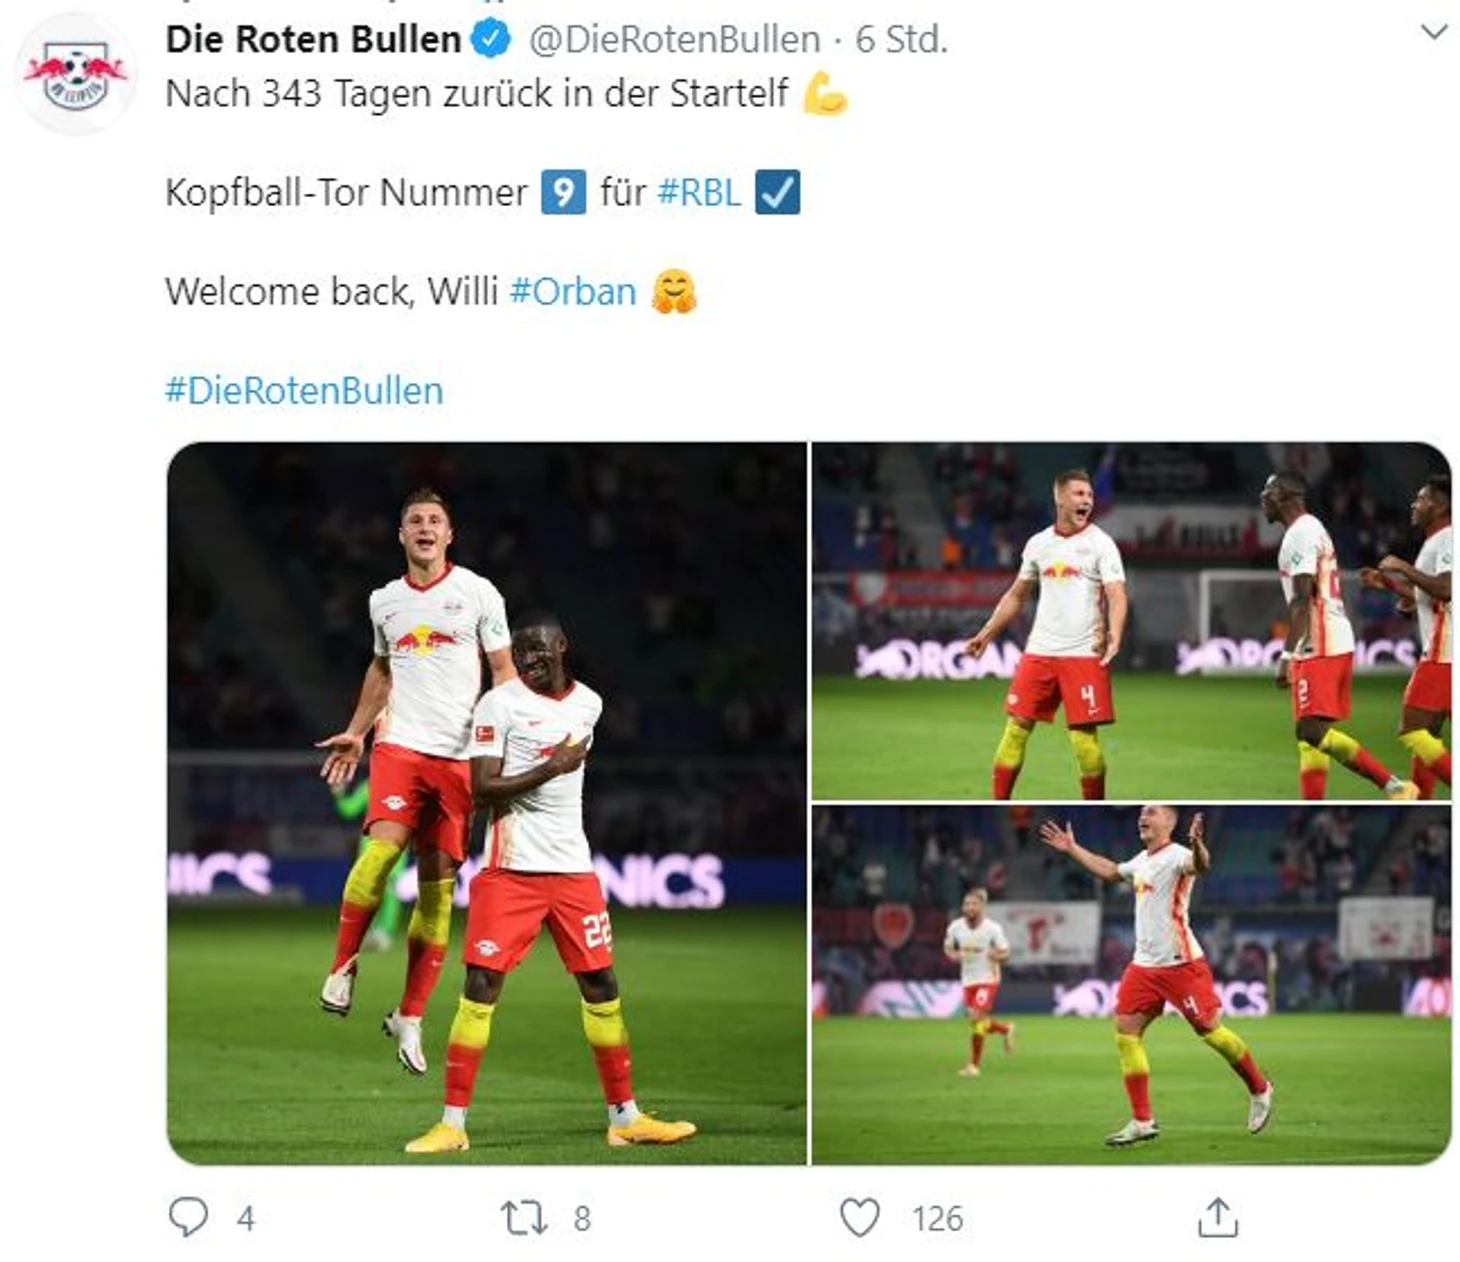The height and width of the screenshot is (1262, 1460).
Task: Open the 6 Std. timestamp
Action: [901, 40]
